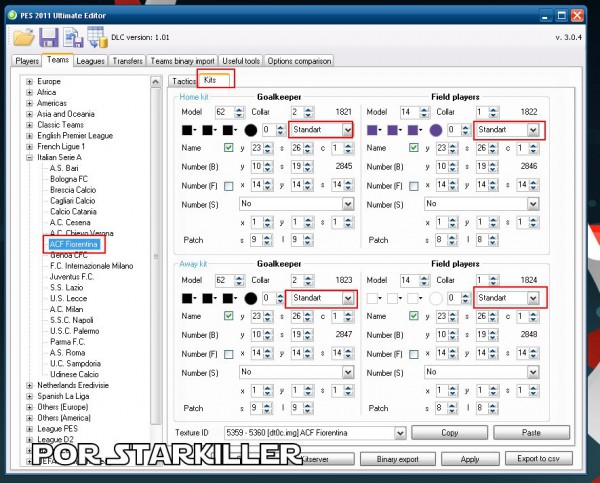Enable home field players Number (F) checkbox
The width and height of the screenshot is (600, 483).
[414, 186]
